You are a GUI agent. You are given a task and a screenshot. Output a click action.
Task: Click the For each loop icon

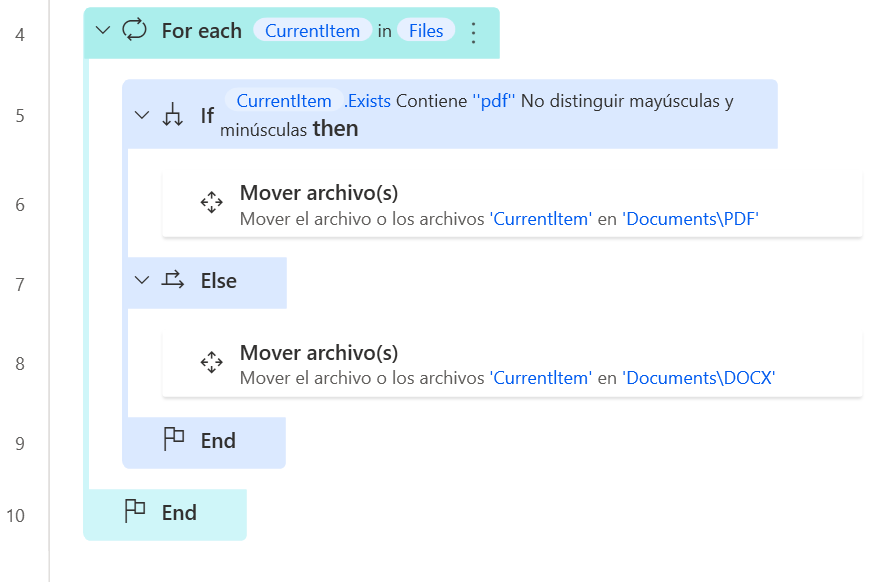134,30
